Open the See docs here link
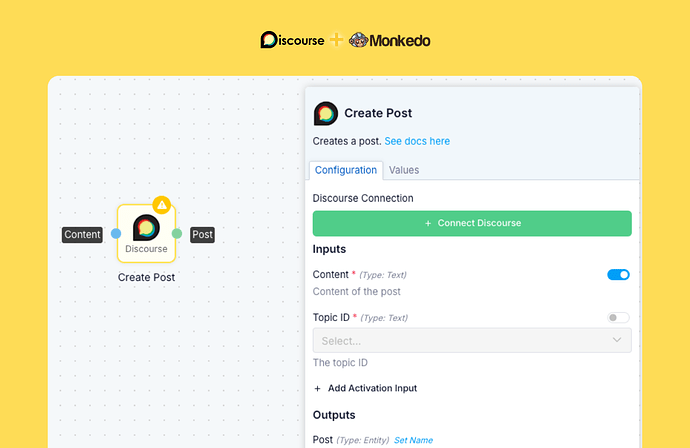This screenshot has width=690, height=448. (417, 141)
